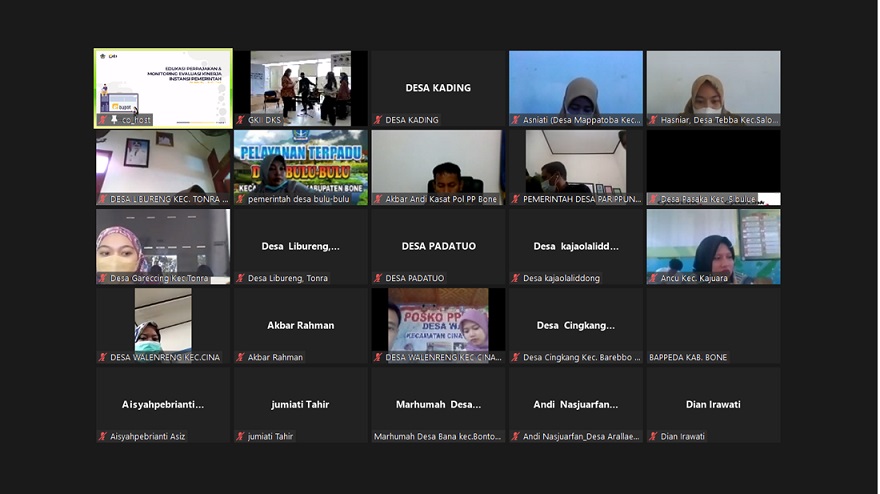The height and width of the screenshot is (494, 880).
Task: Click muted mic icon by DESA PADATUO label
Action: tap(378, 278)
